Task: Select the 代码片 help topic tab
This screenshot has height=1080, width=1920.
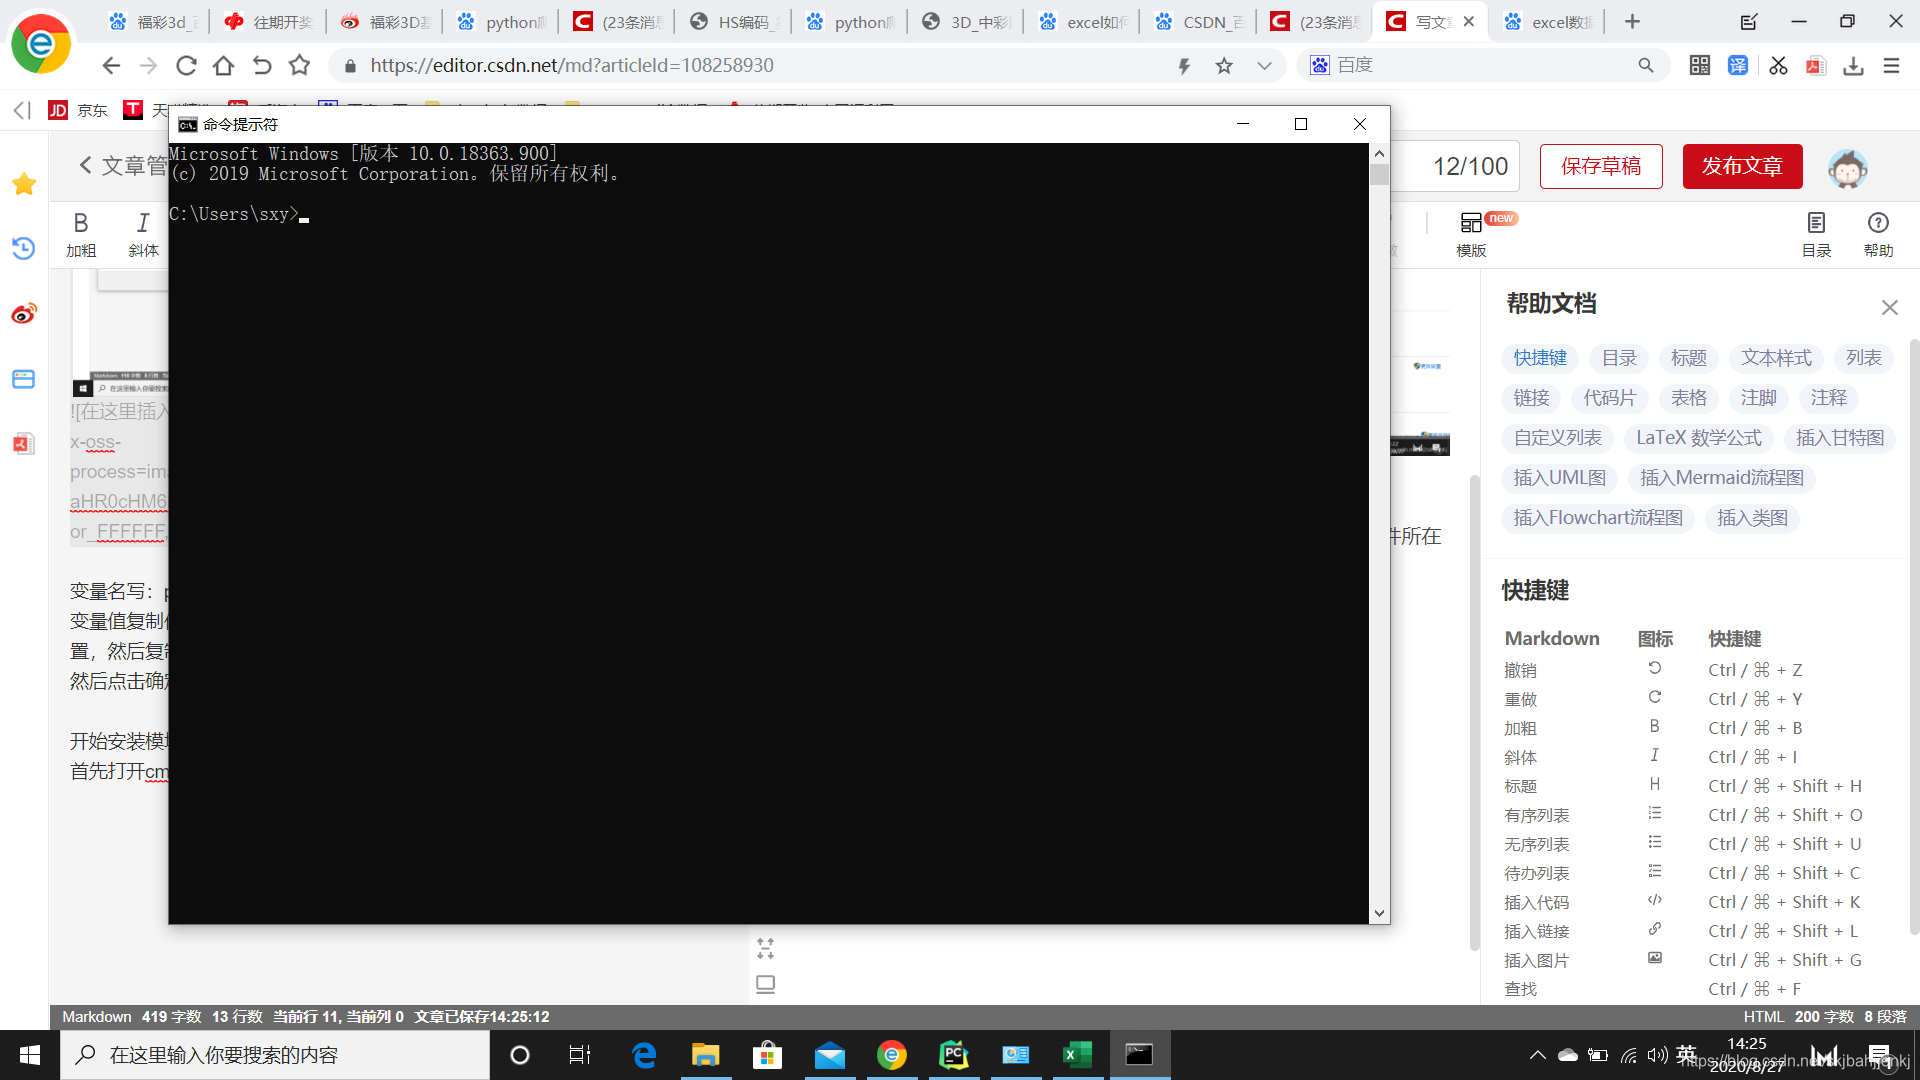Action: (1609, 398)
